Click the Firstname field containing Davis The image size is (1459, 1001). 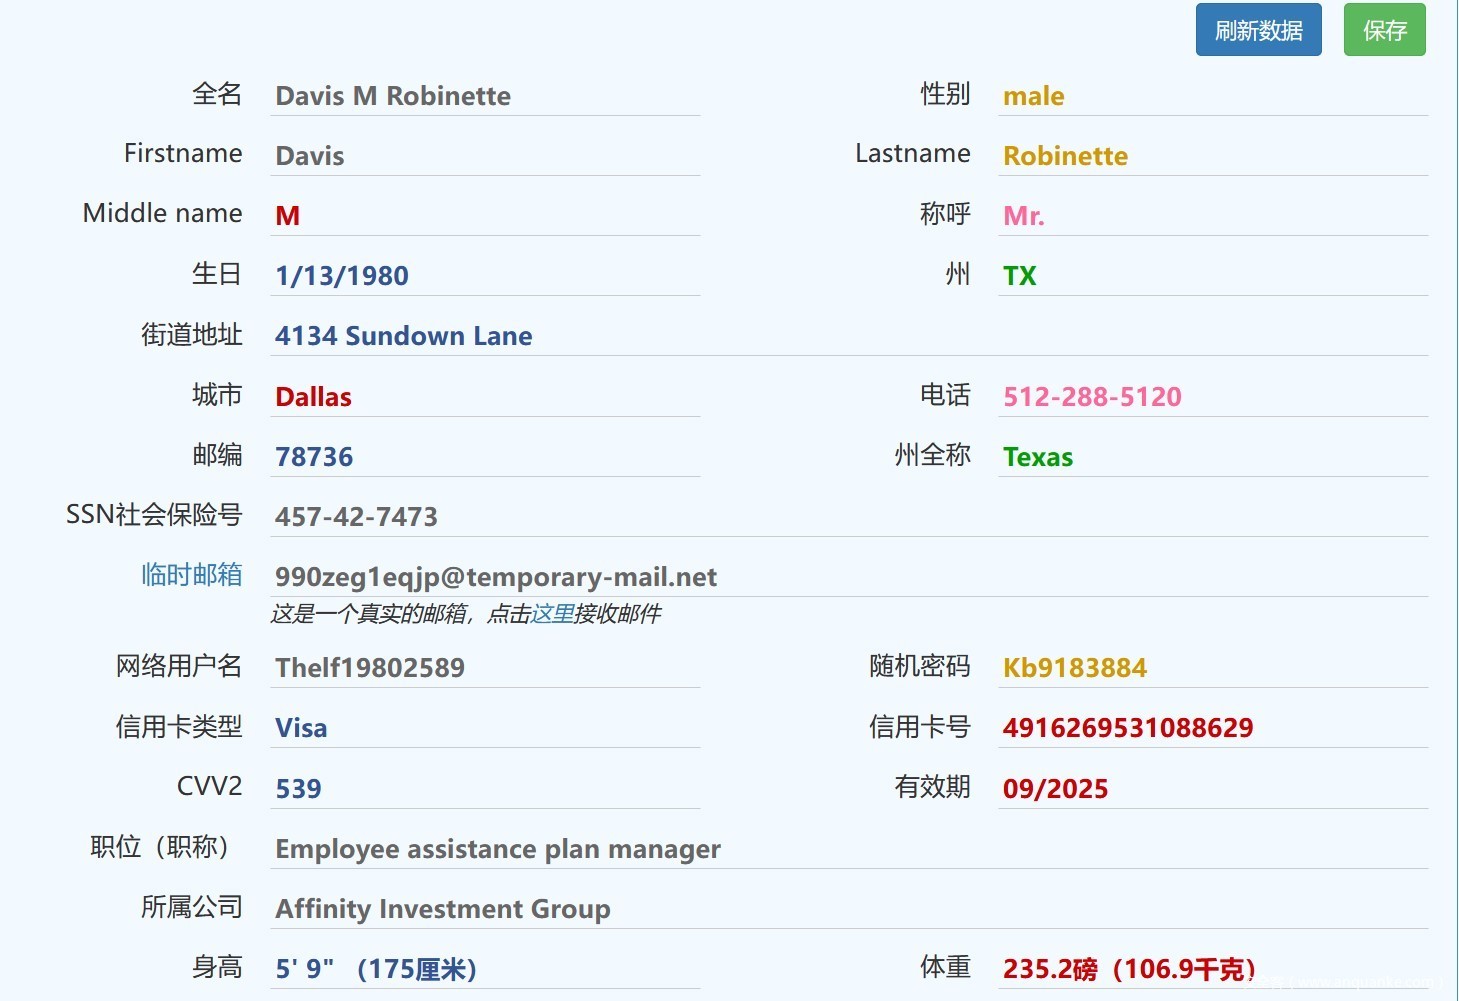[x=484, y=156]
